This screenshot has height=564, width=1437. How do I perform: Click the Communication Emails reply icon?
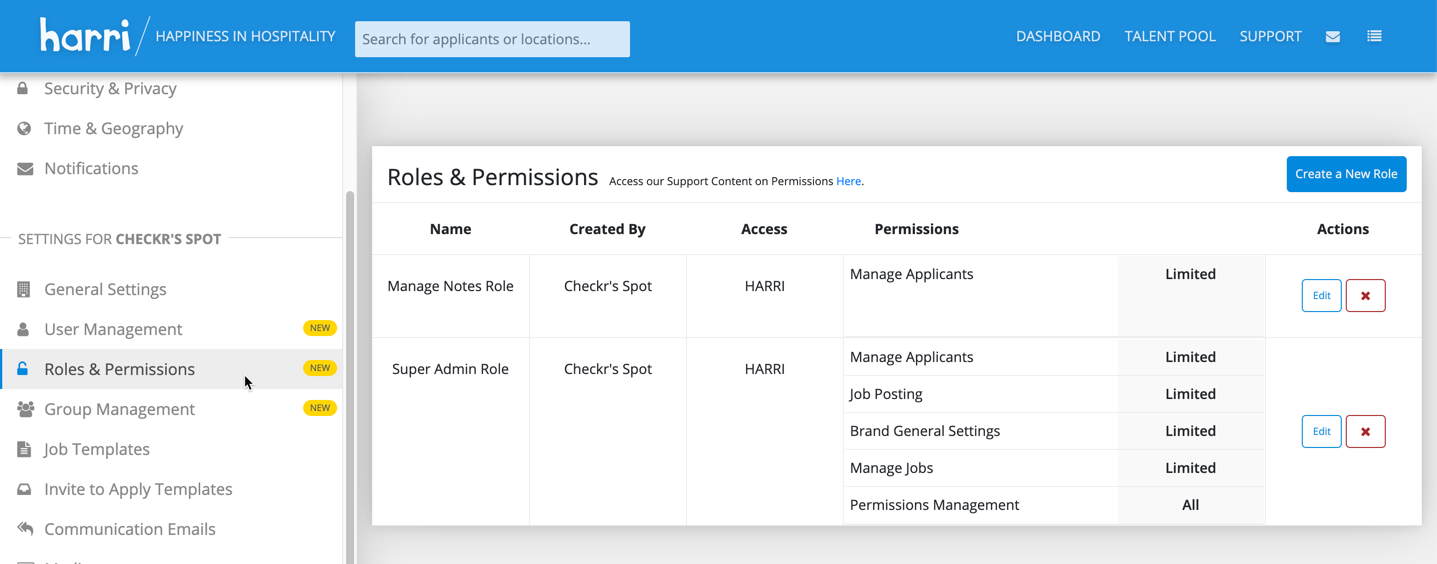click(x=25, y=529)
